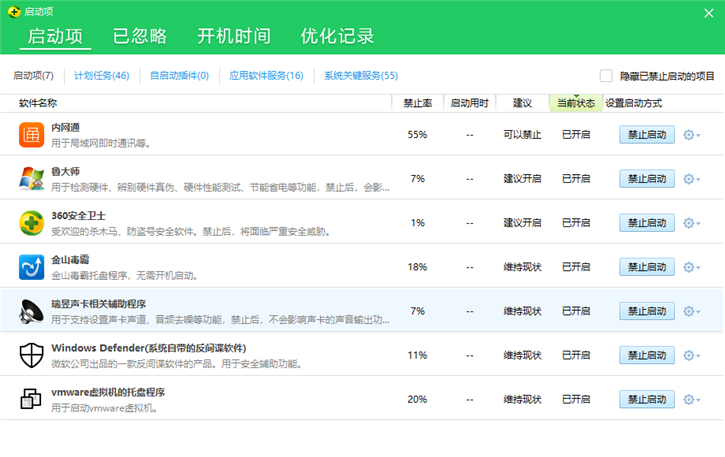Open gear settings dropdown for 金山毒霸
This screenshot has width=725, height=457.
pos(691,267)
